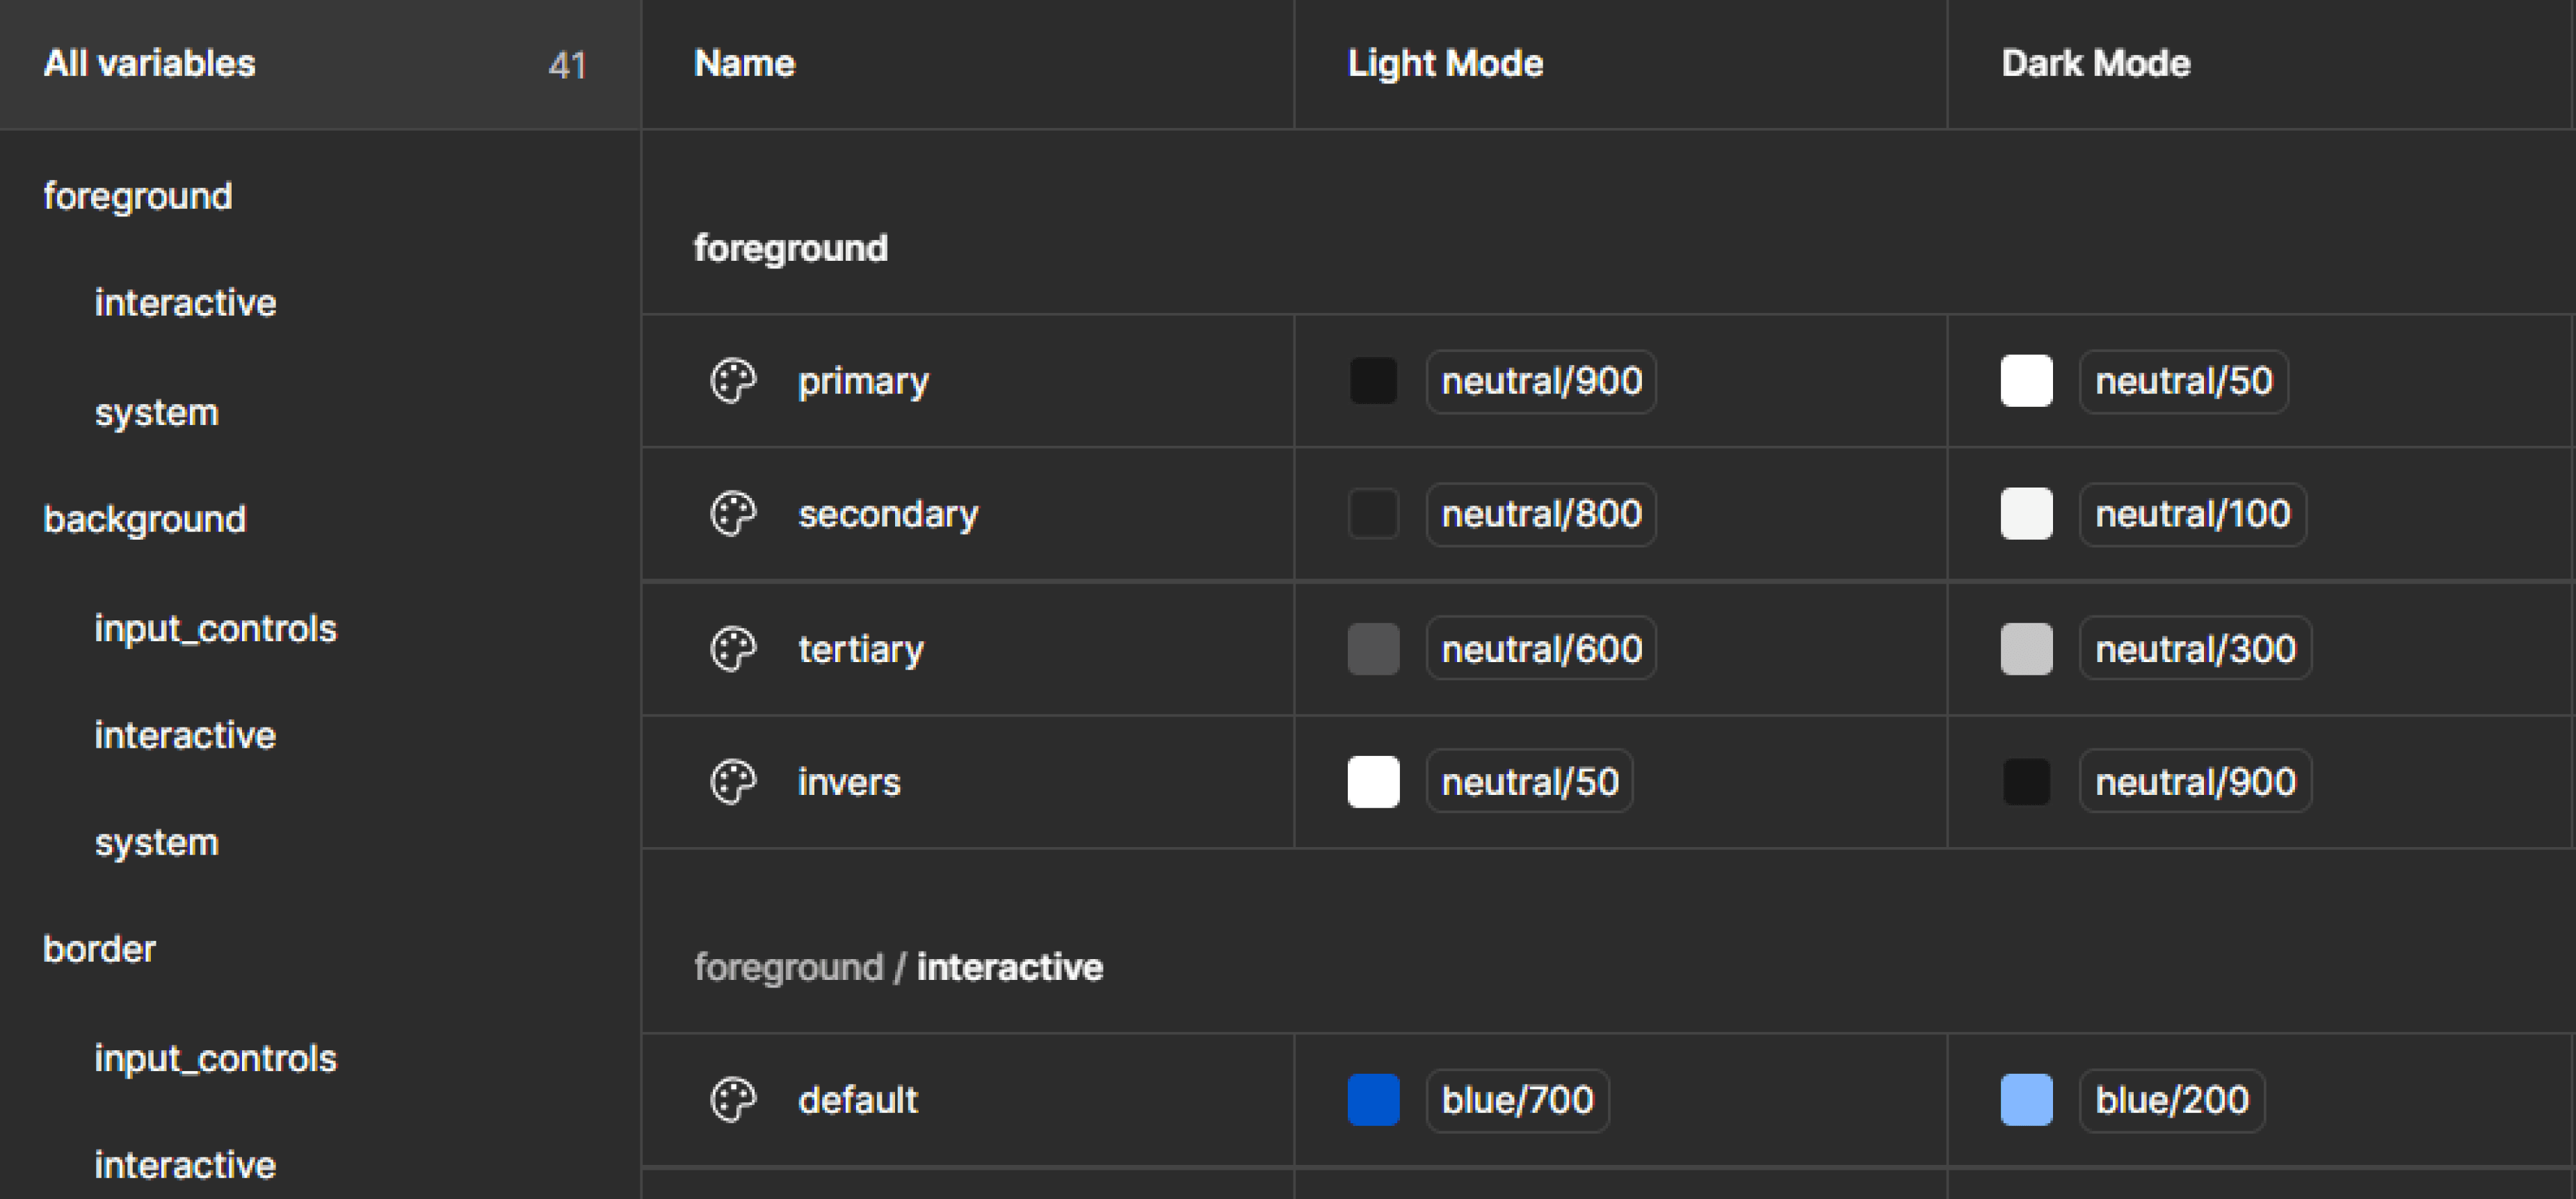Select input_controls under background group

pyautogui.click(x=216, y=628)
